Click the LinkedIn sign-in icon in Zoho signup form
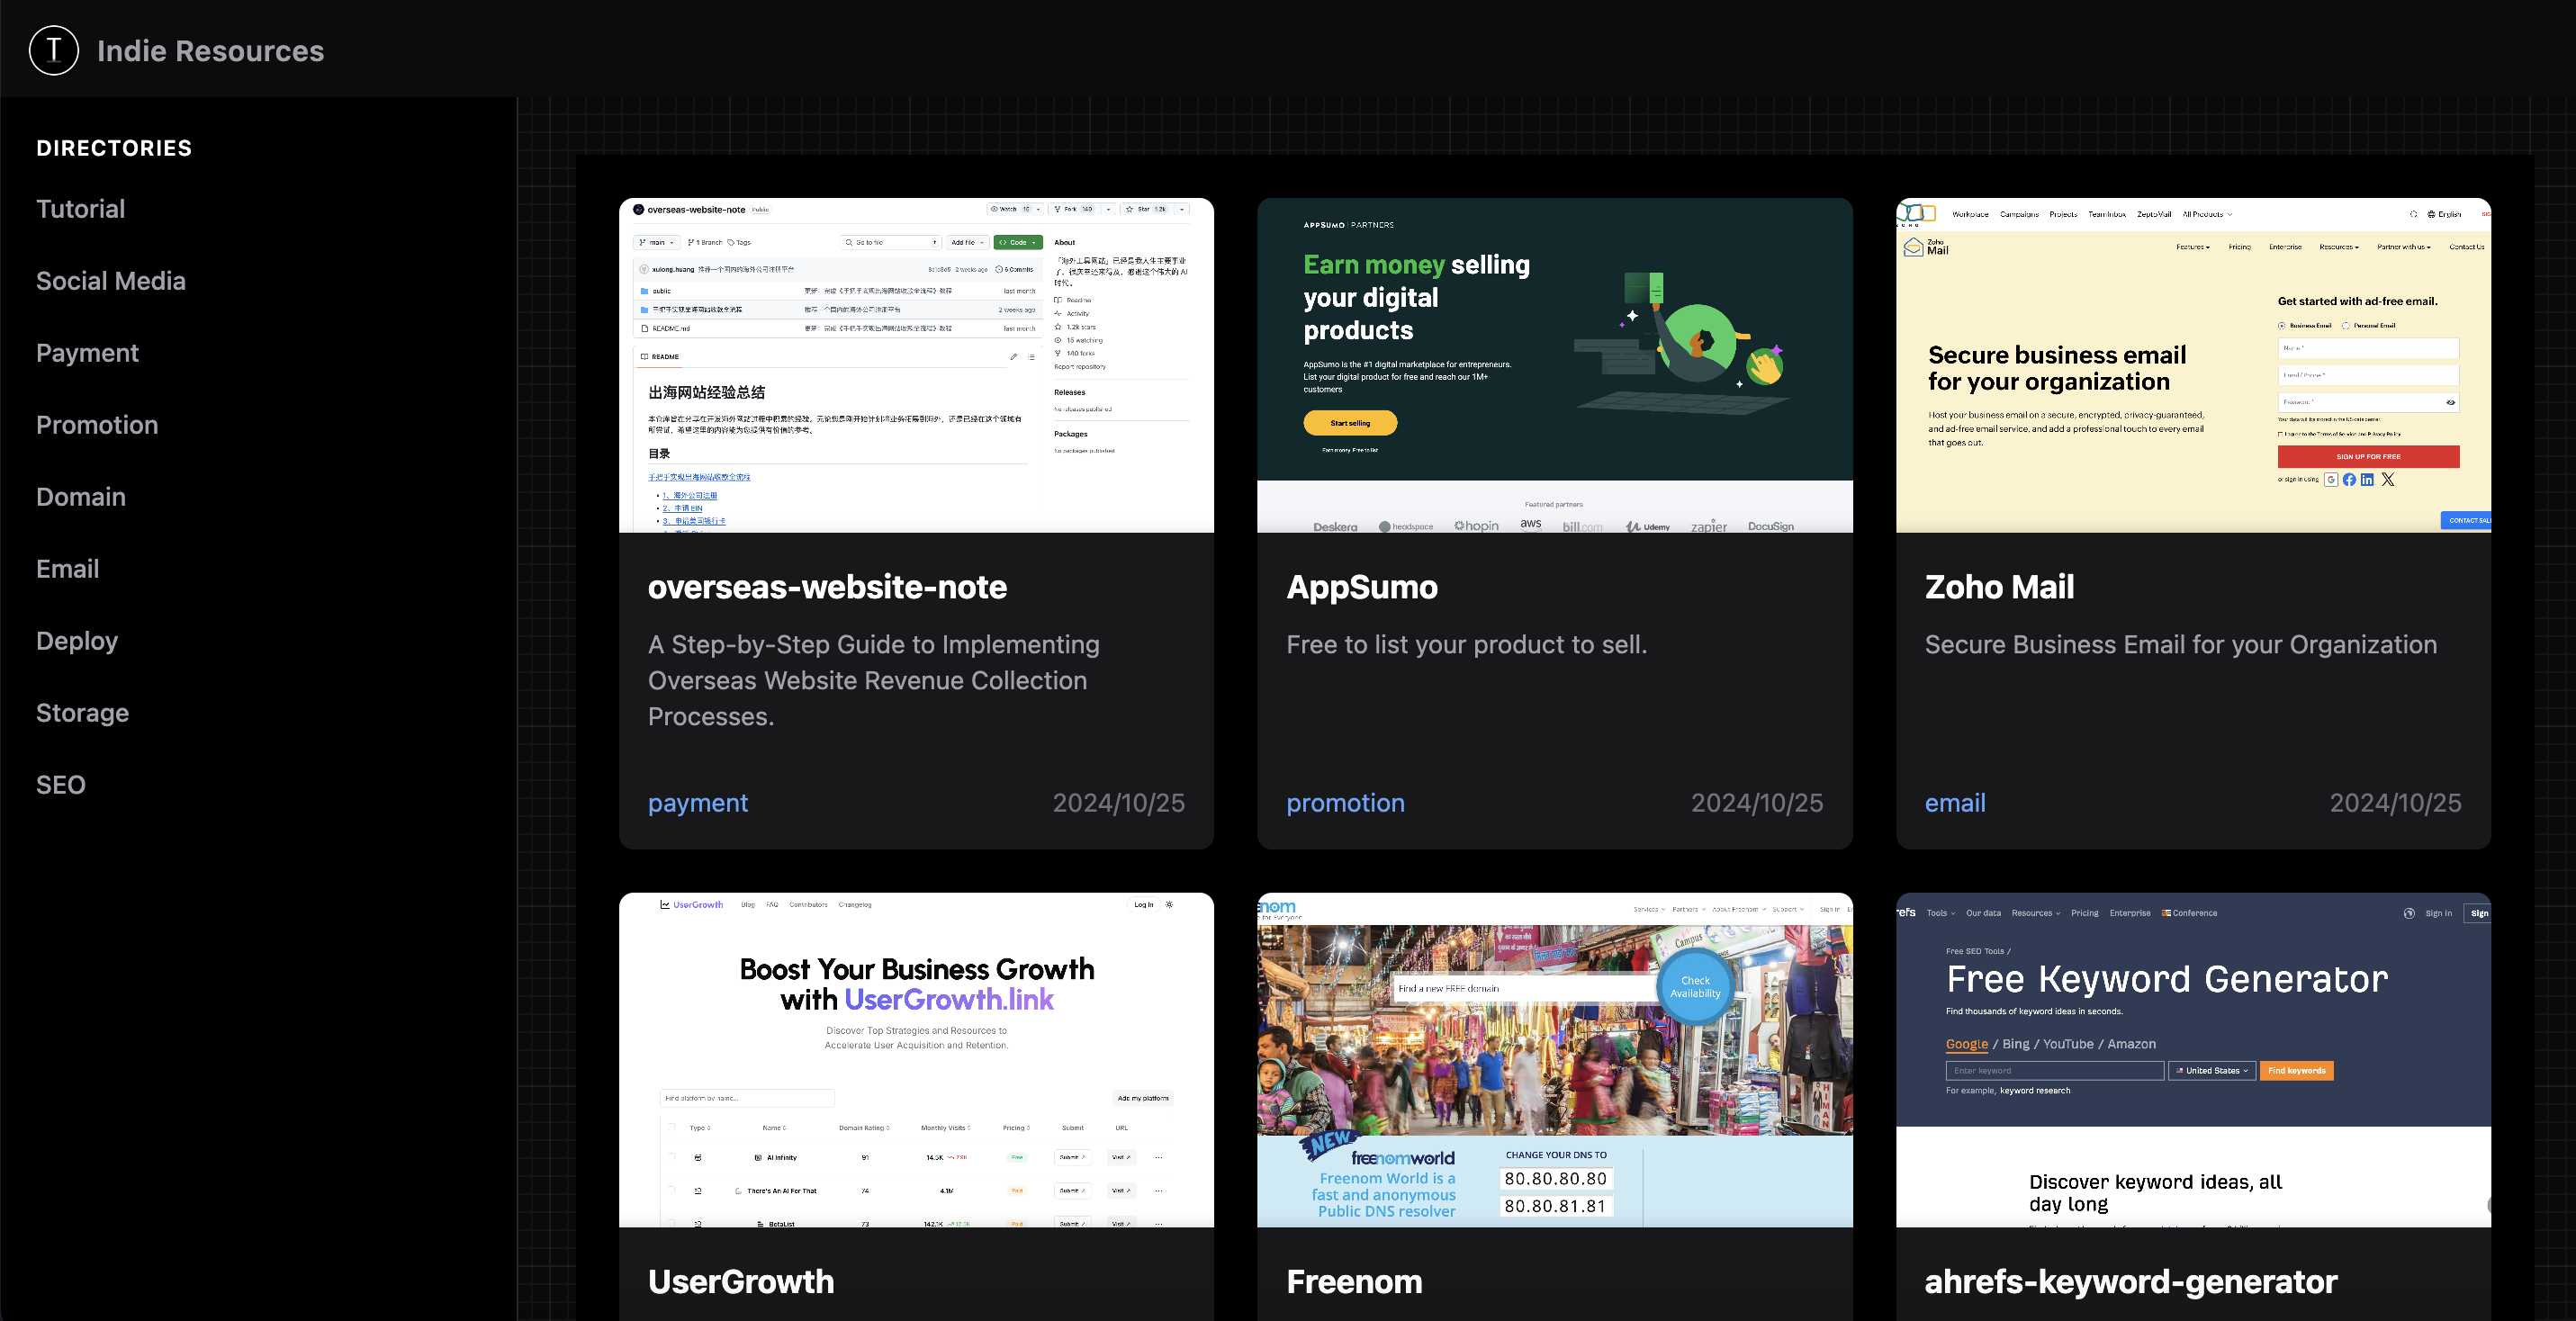The height and width of the screenshot is (1321, 2576). 2368,480
